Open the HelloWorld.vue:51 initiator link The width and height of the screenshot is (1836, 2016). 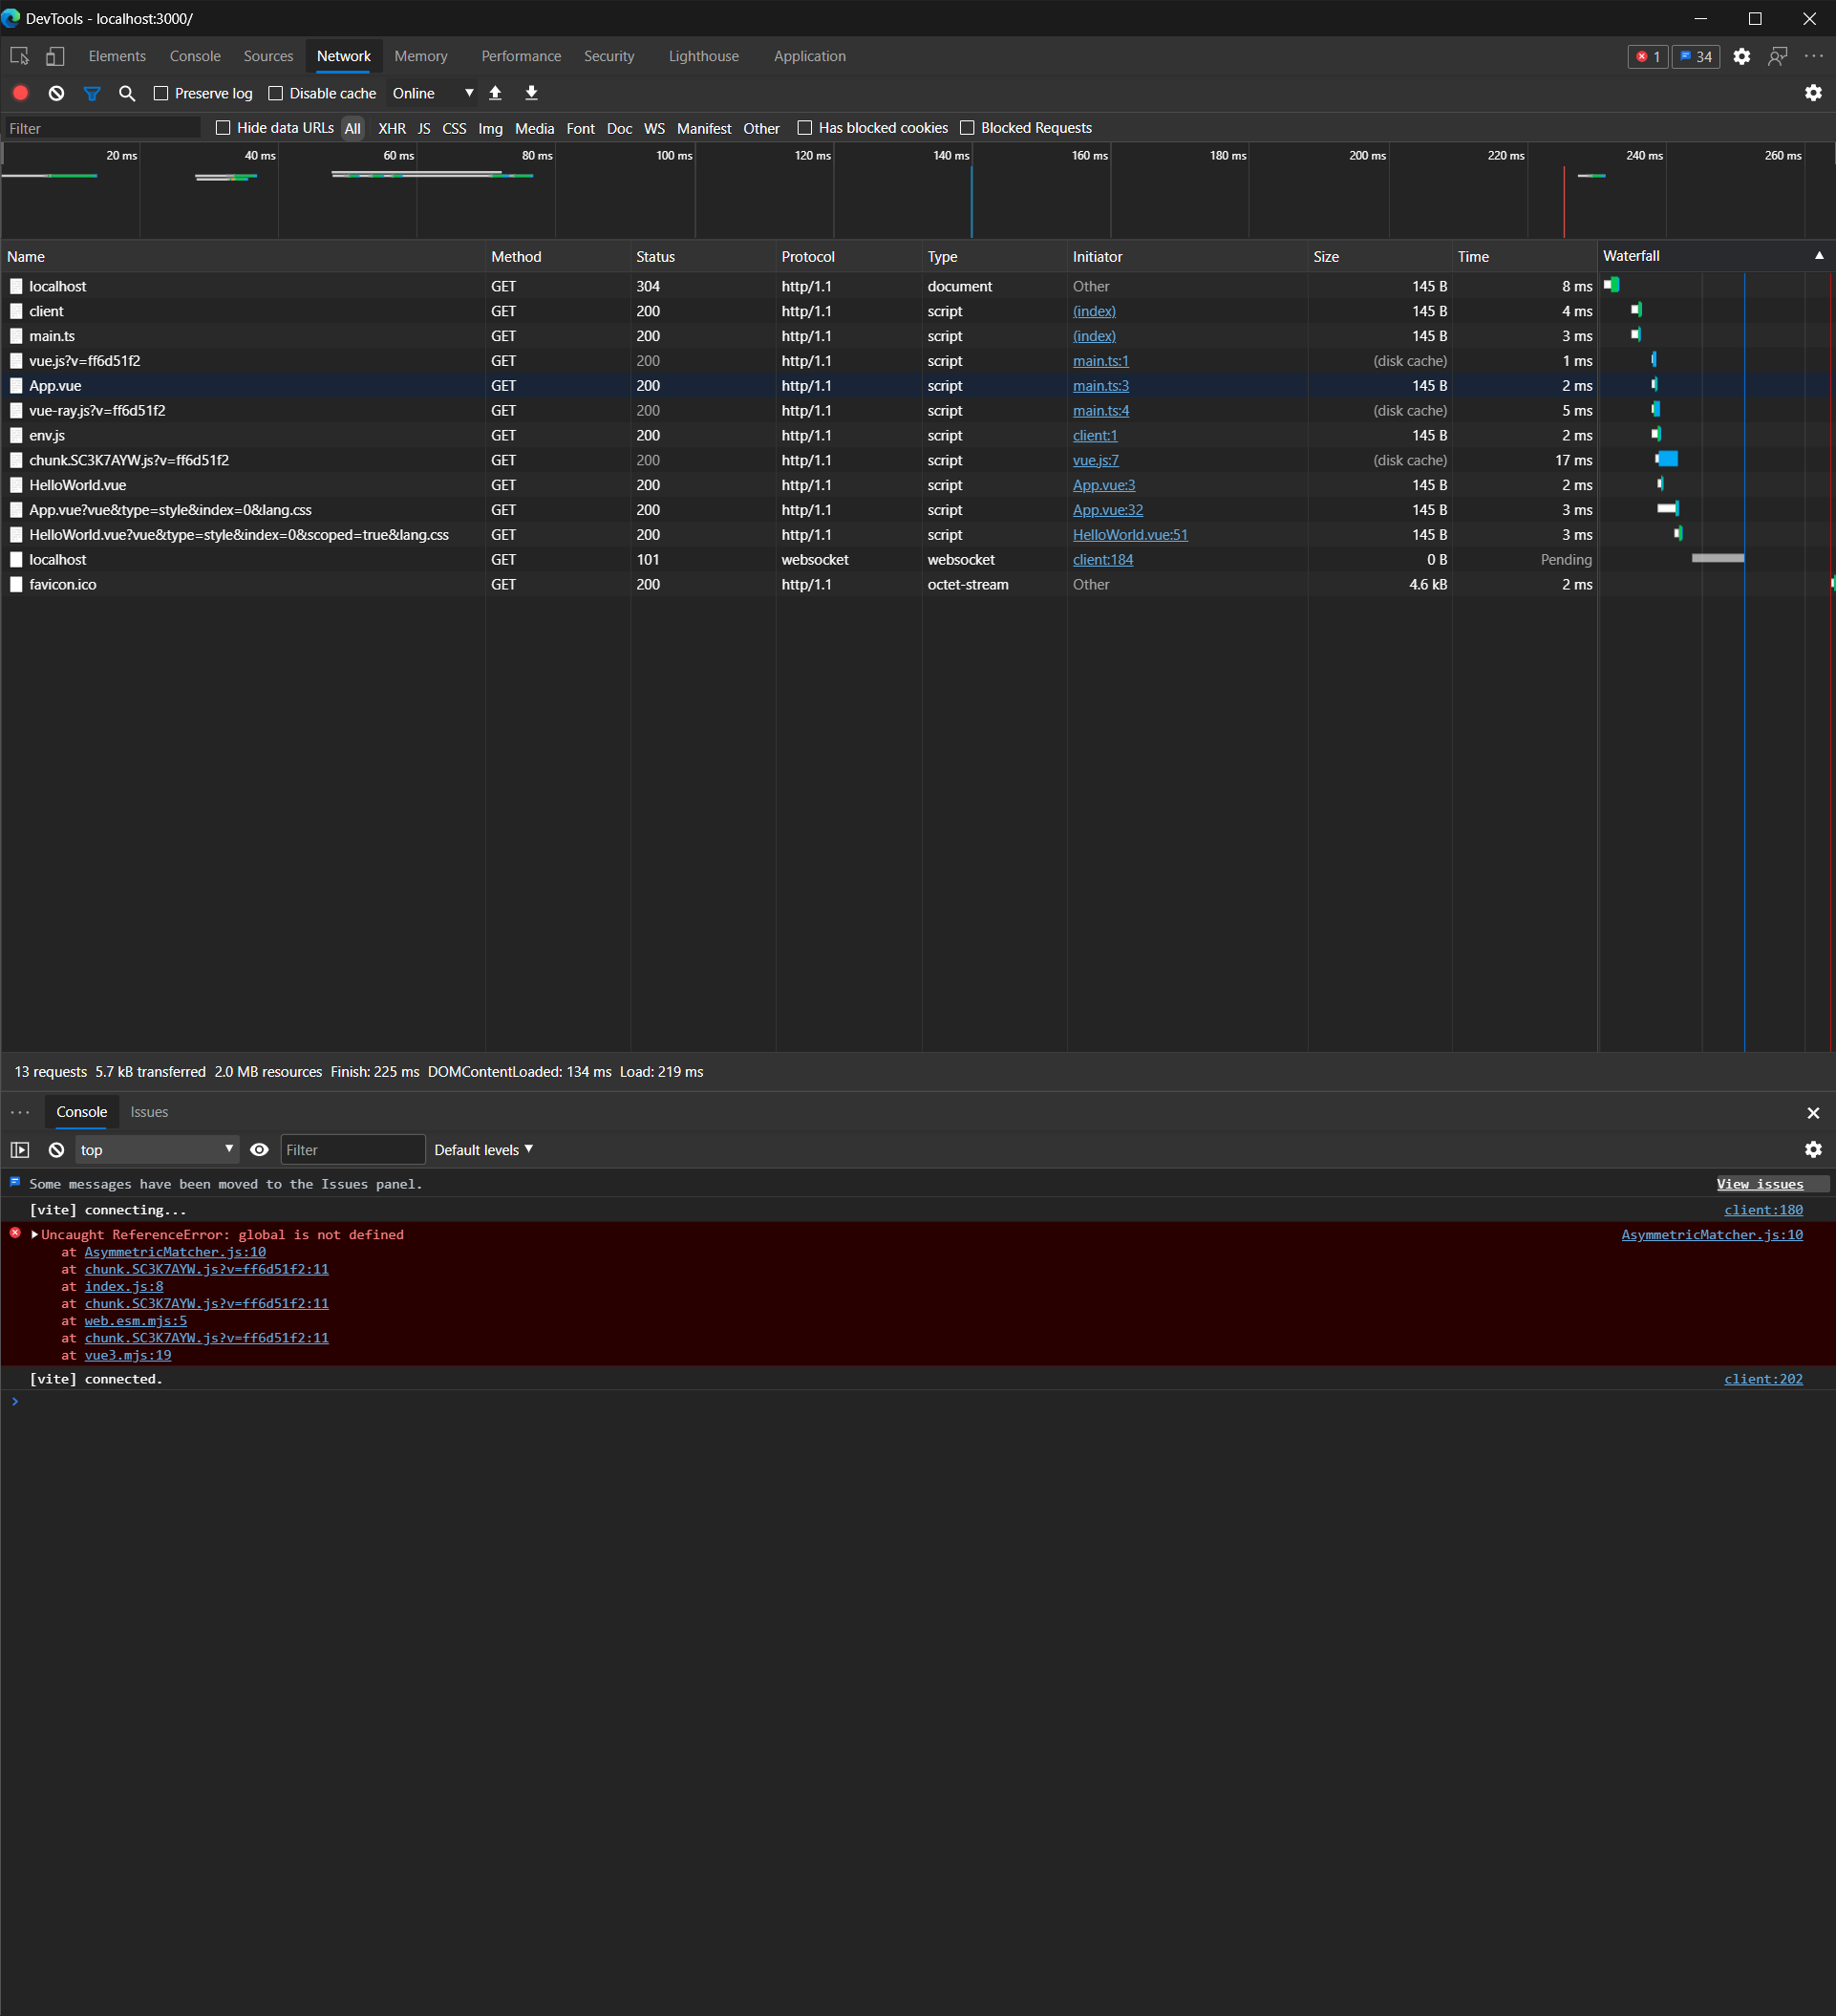pyautogui.click(x=1129, y=535)
